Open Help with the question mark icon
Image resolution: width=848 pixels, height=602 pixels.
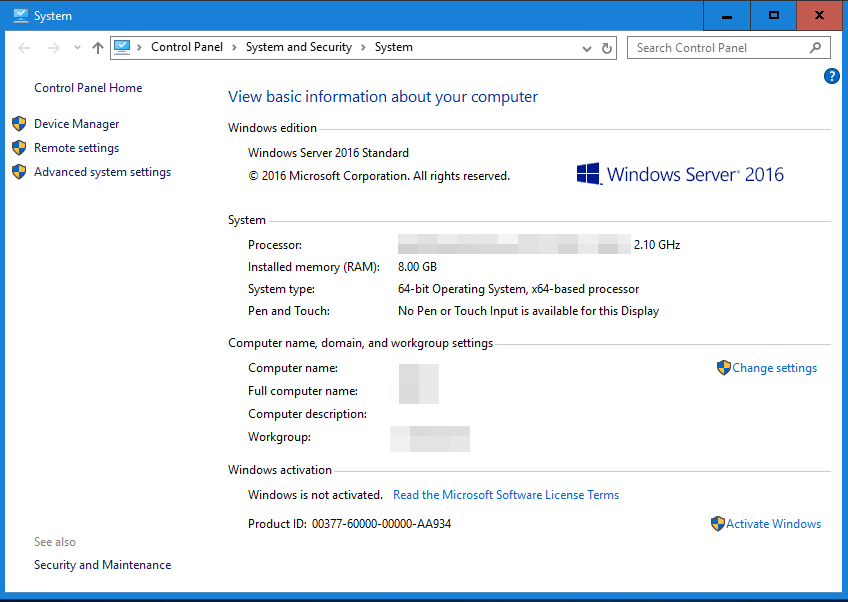click(x=832, y=76)
